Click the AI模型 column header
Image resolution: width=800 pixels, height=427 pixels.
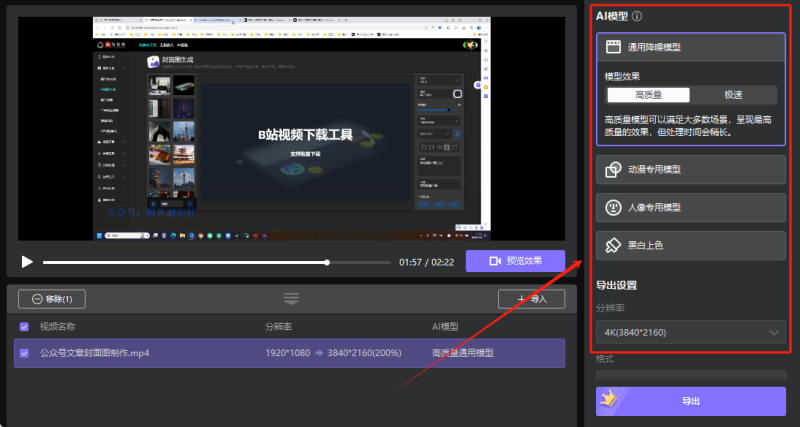[x=445, y=326]
